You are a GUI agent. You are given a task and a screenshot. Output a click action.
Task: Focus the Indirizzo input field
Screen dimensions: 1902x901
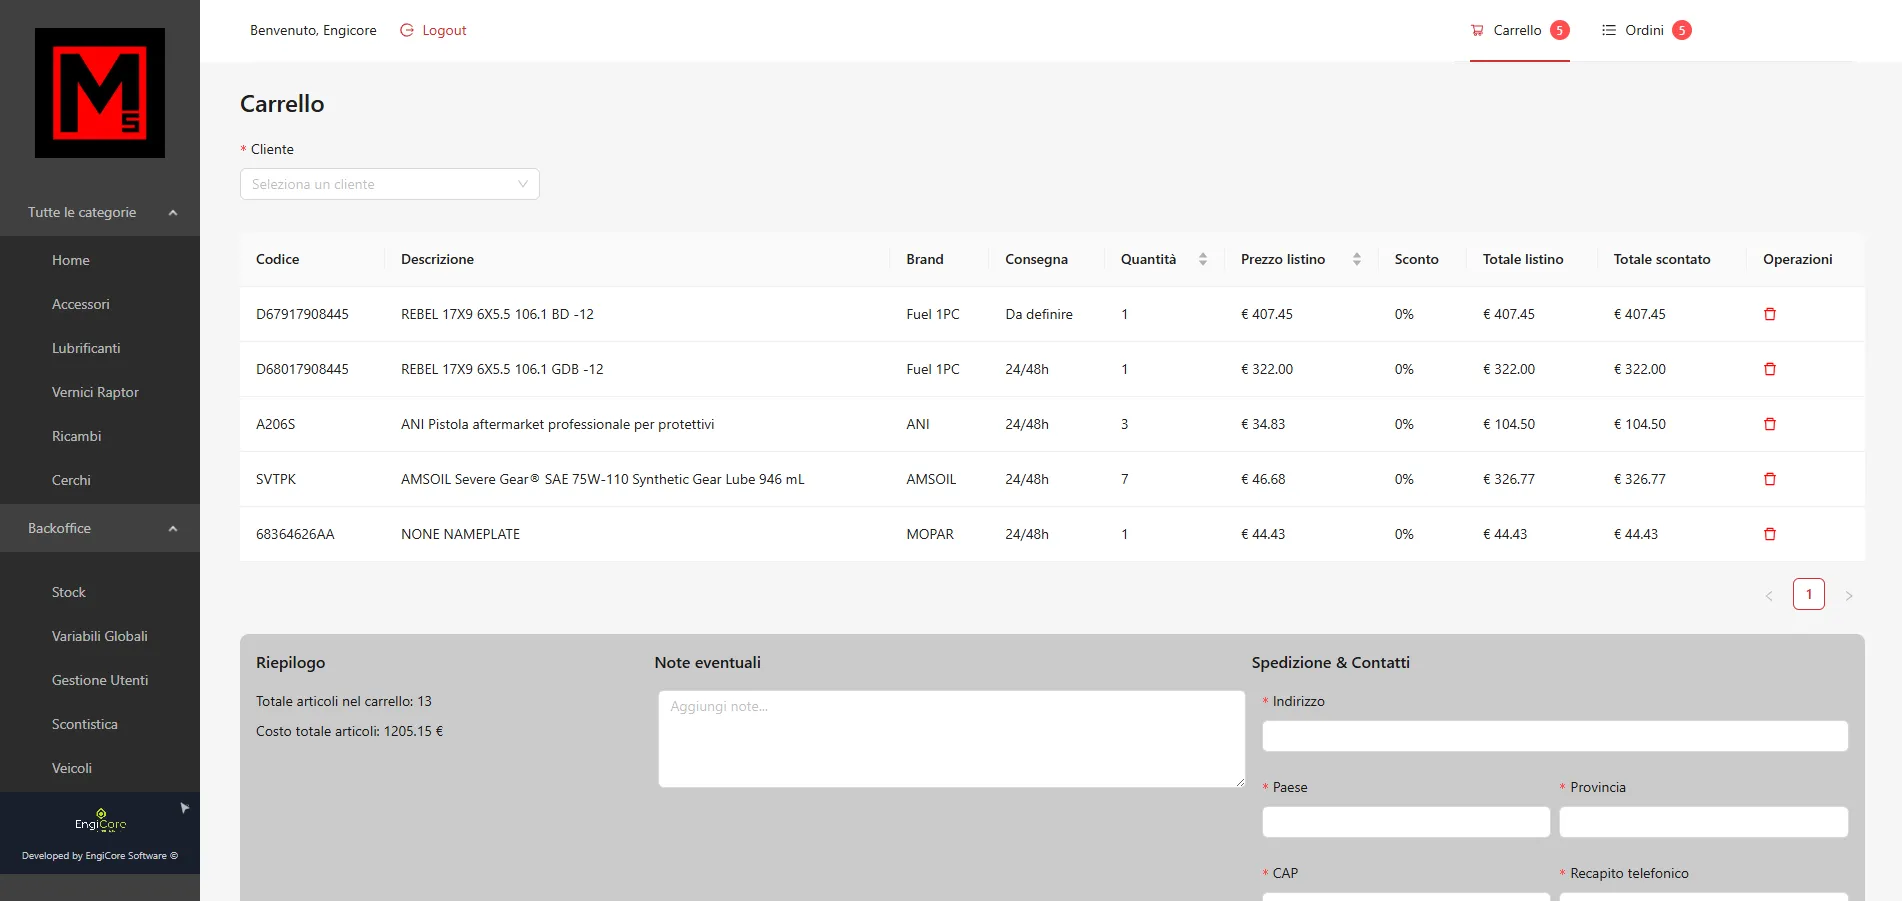tap(1554, 736)
